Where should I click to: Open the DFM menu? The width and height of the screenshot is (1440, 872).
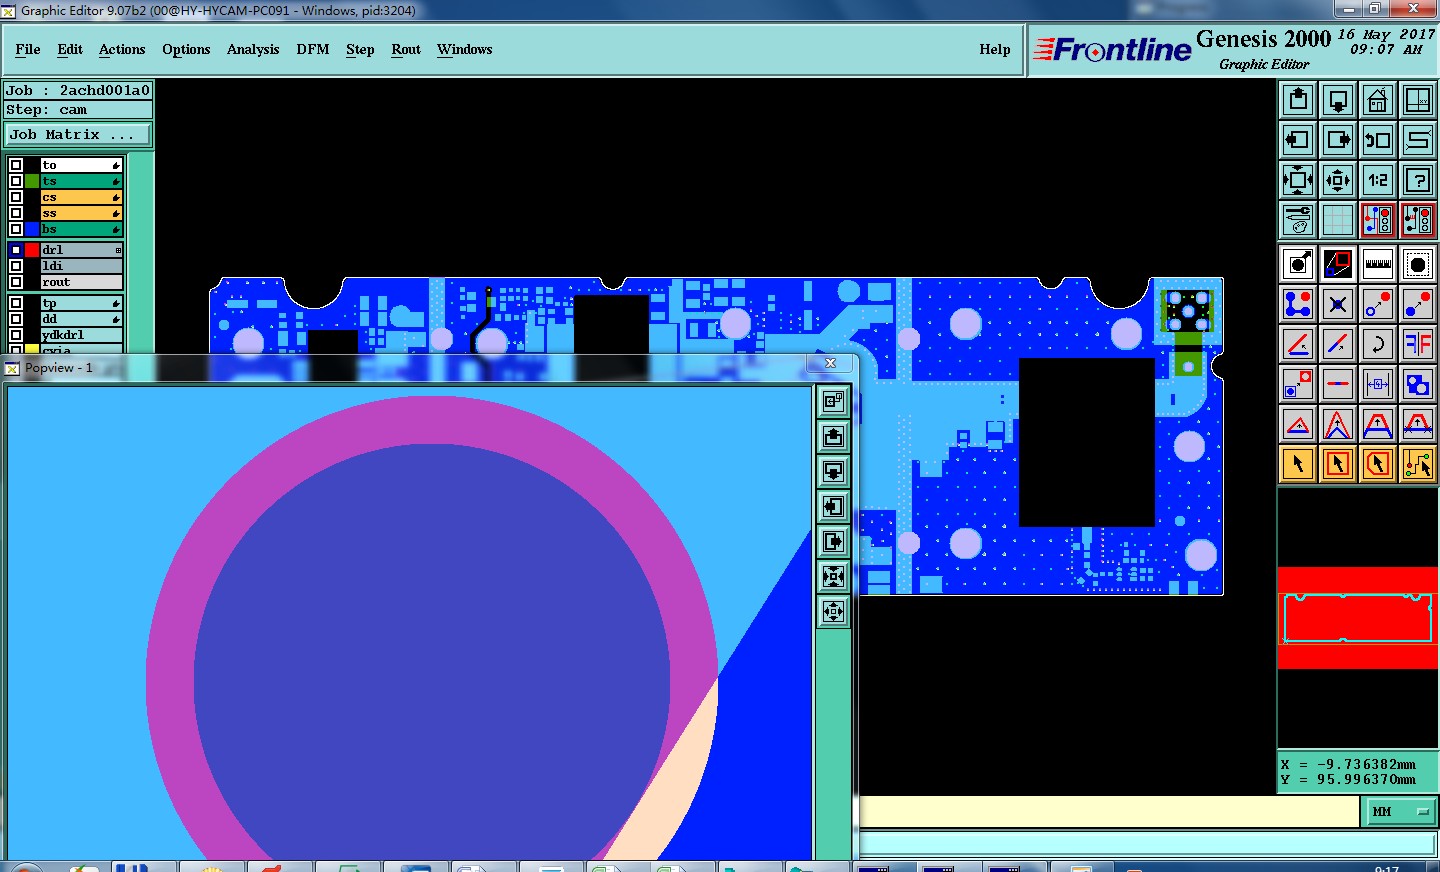point(313,49)
